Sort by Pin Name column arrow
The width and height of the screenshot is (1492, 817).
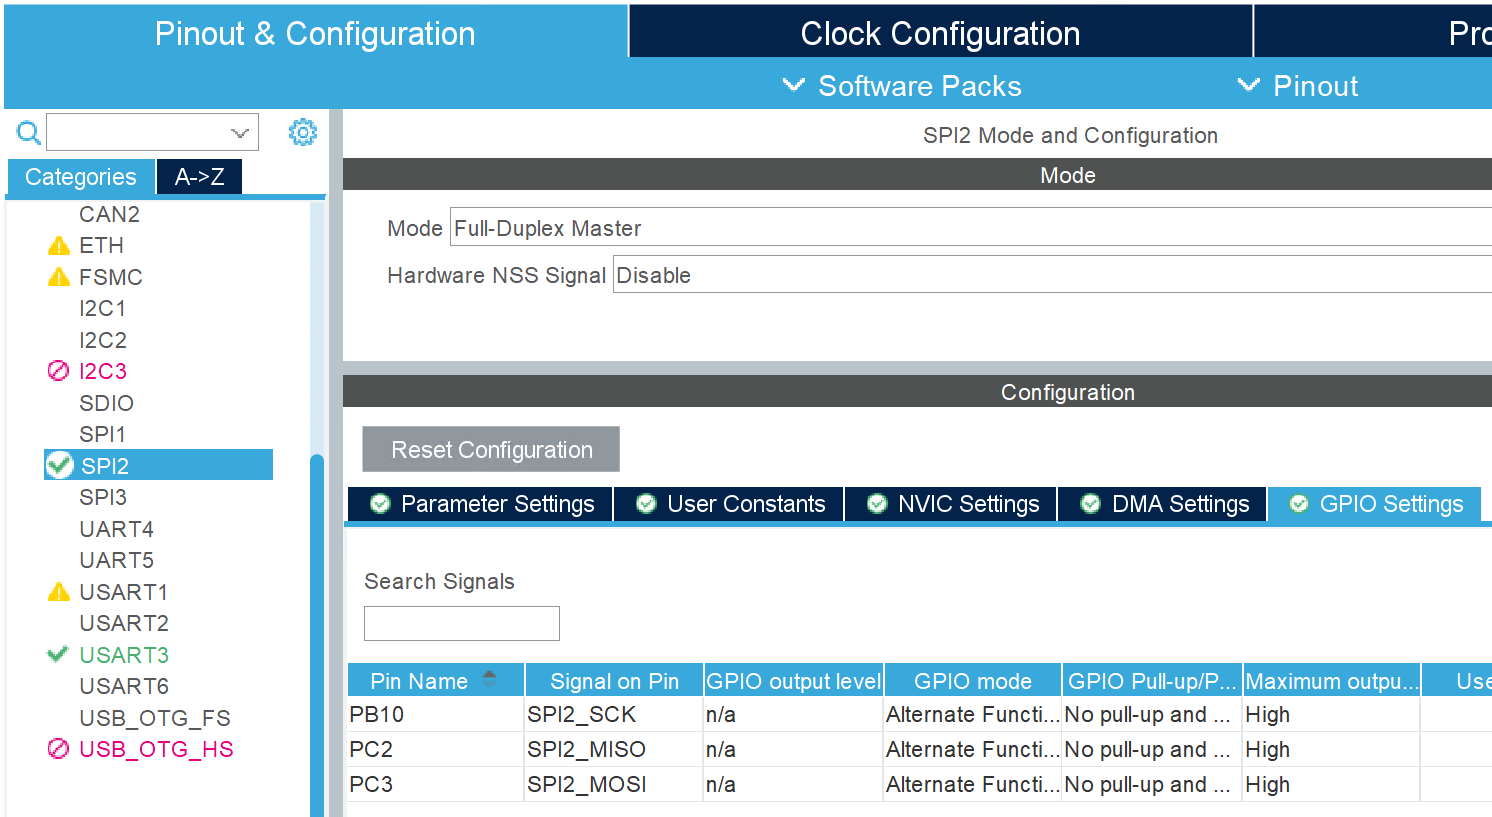coord(489,679)
